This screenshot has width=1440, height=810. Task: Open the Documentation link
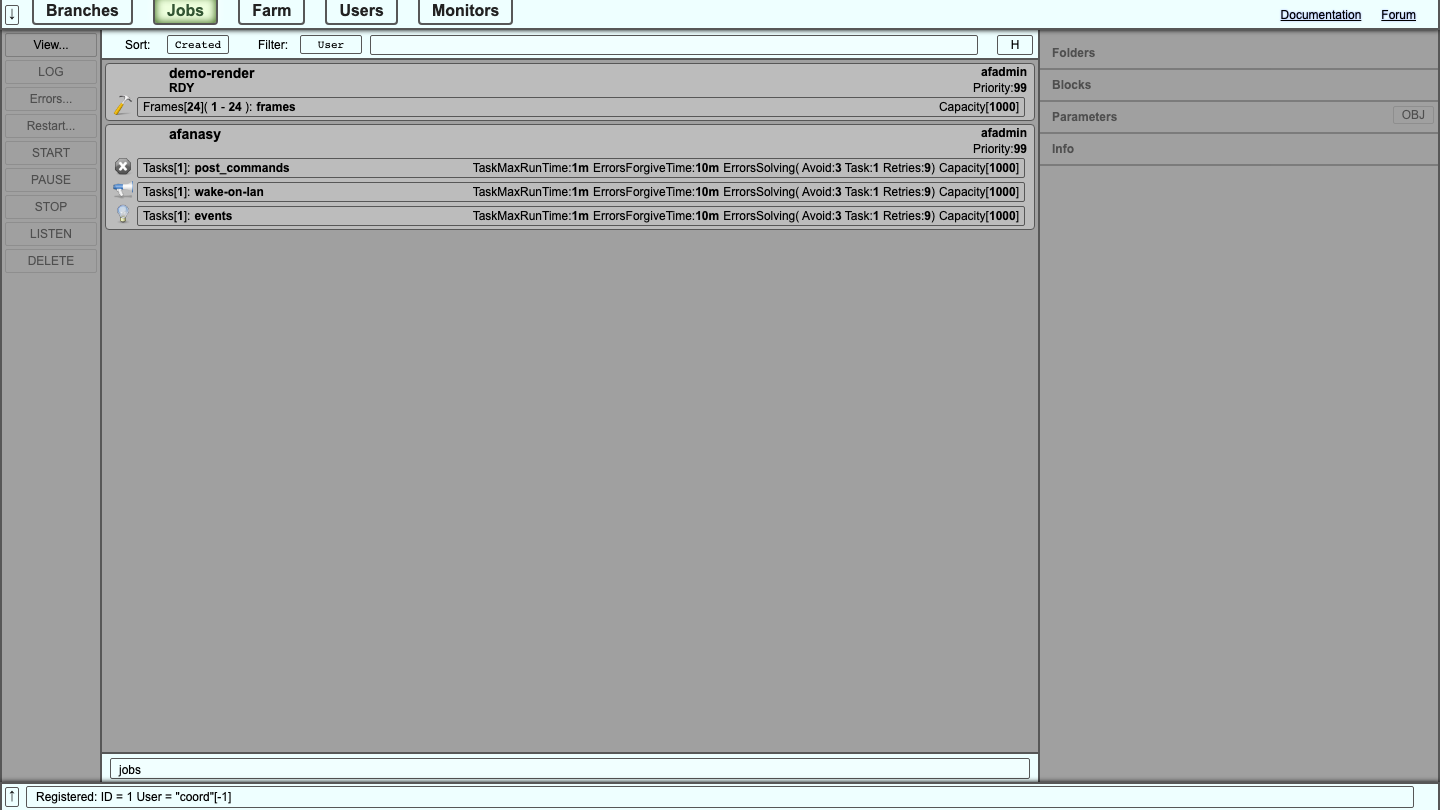click(1320, 15)
